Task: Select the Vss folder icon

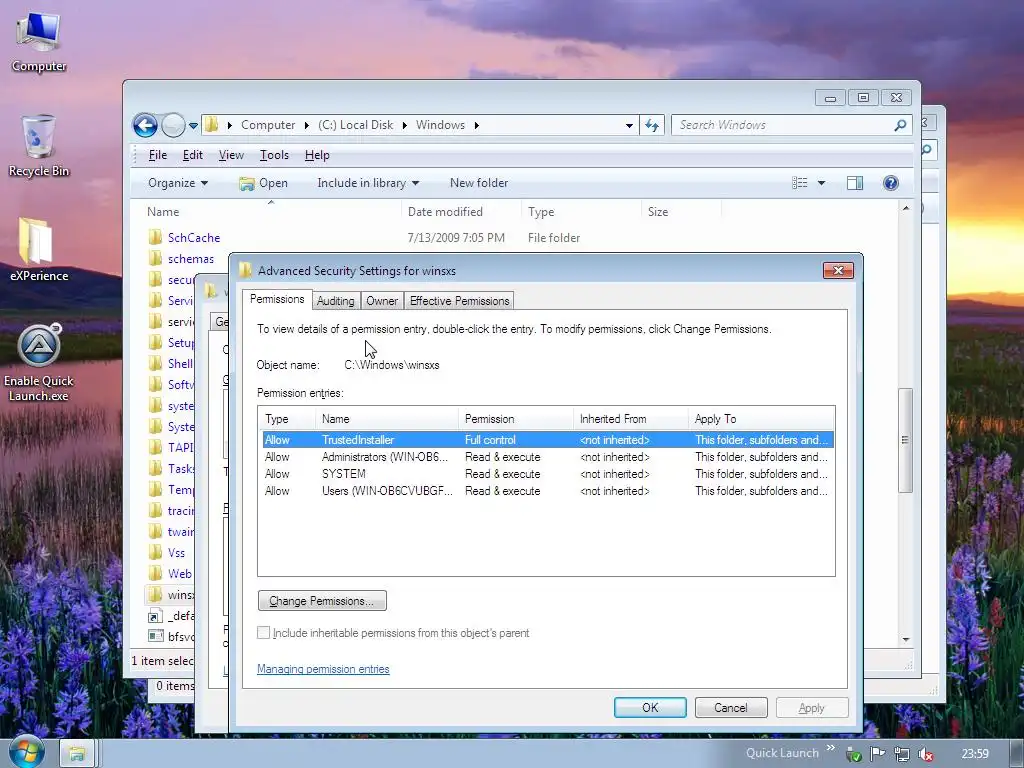Action: point(155,552)
